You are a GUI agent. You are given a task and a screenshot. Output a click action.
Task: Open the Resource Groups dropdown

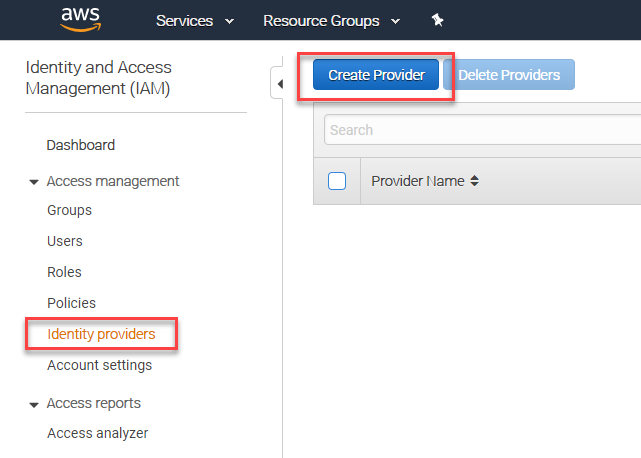coord(332,21)
